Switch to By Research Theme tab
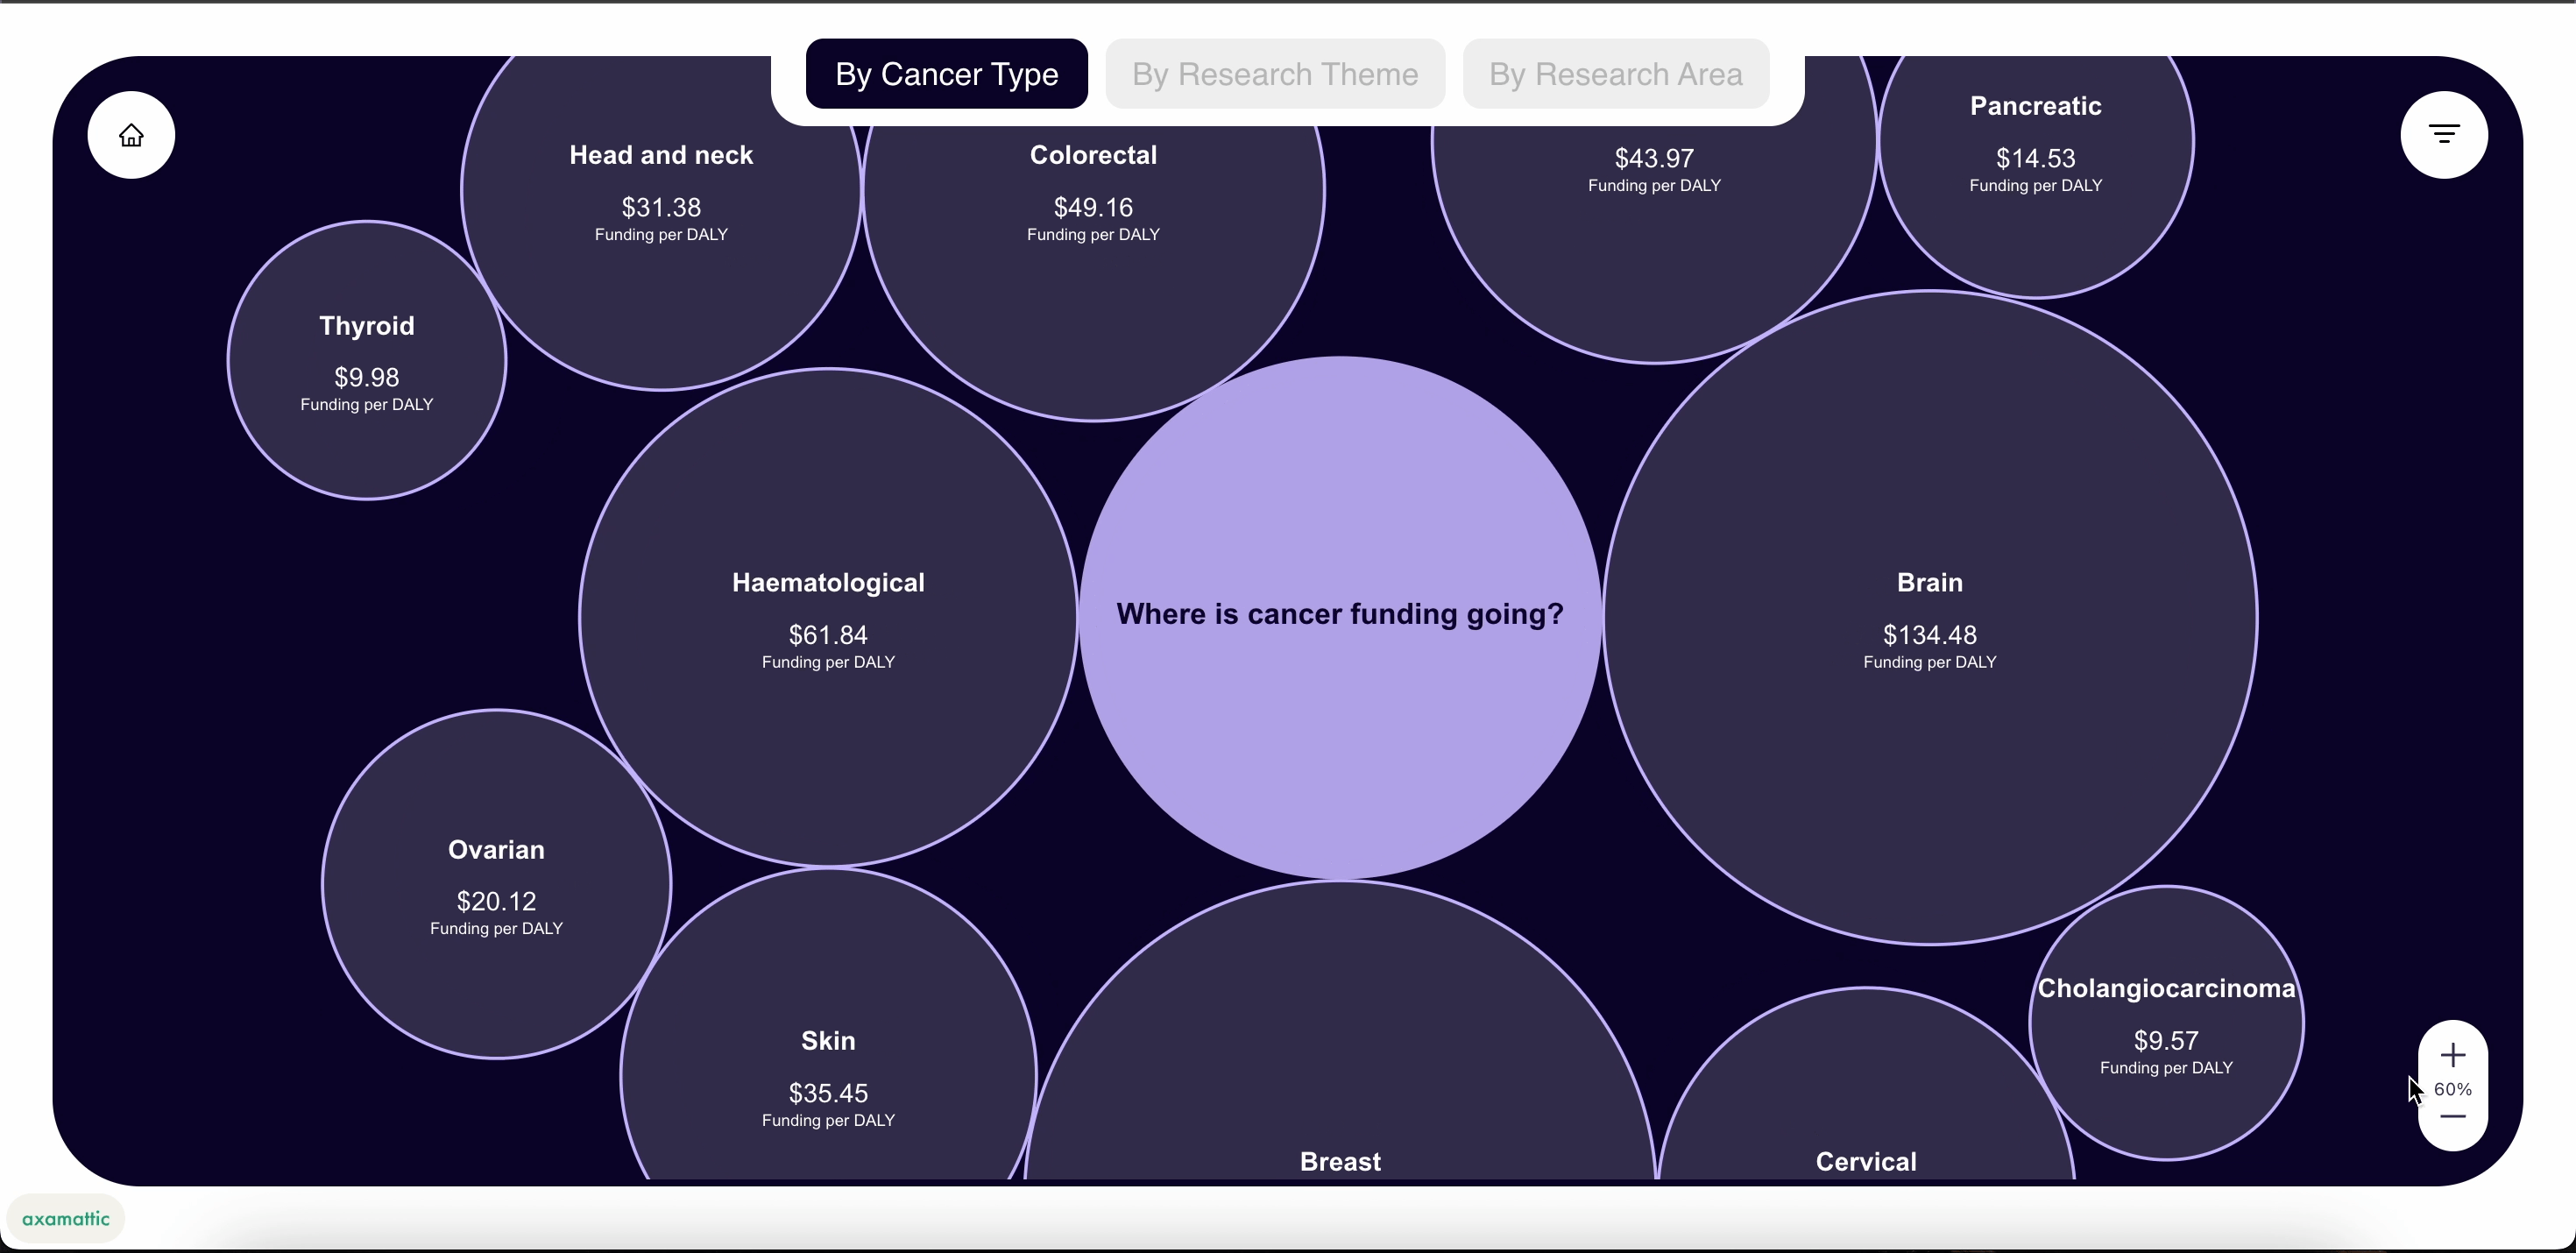Screen dimensions: 2576x1253 pyautogui.click(x=1275, y=74)
